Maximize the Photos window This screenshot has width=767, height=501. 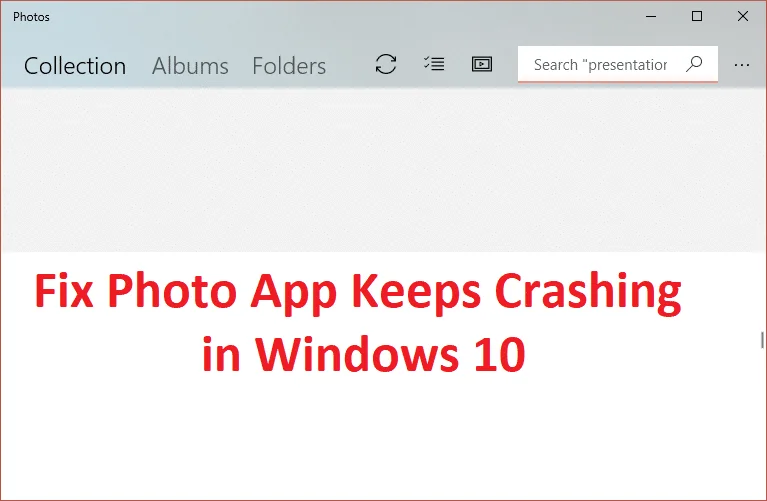pyautogui.click(x=697, y=16)
